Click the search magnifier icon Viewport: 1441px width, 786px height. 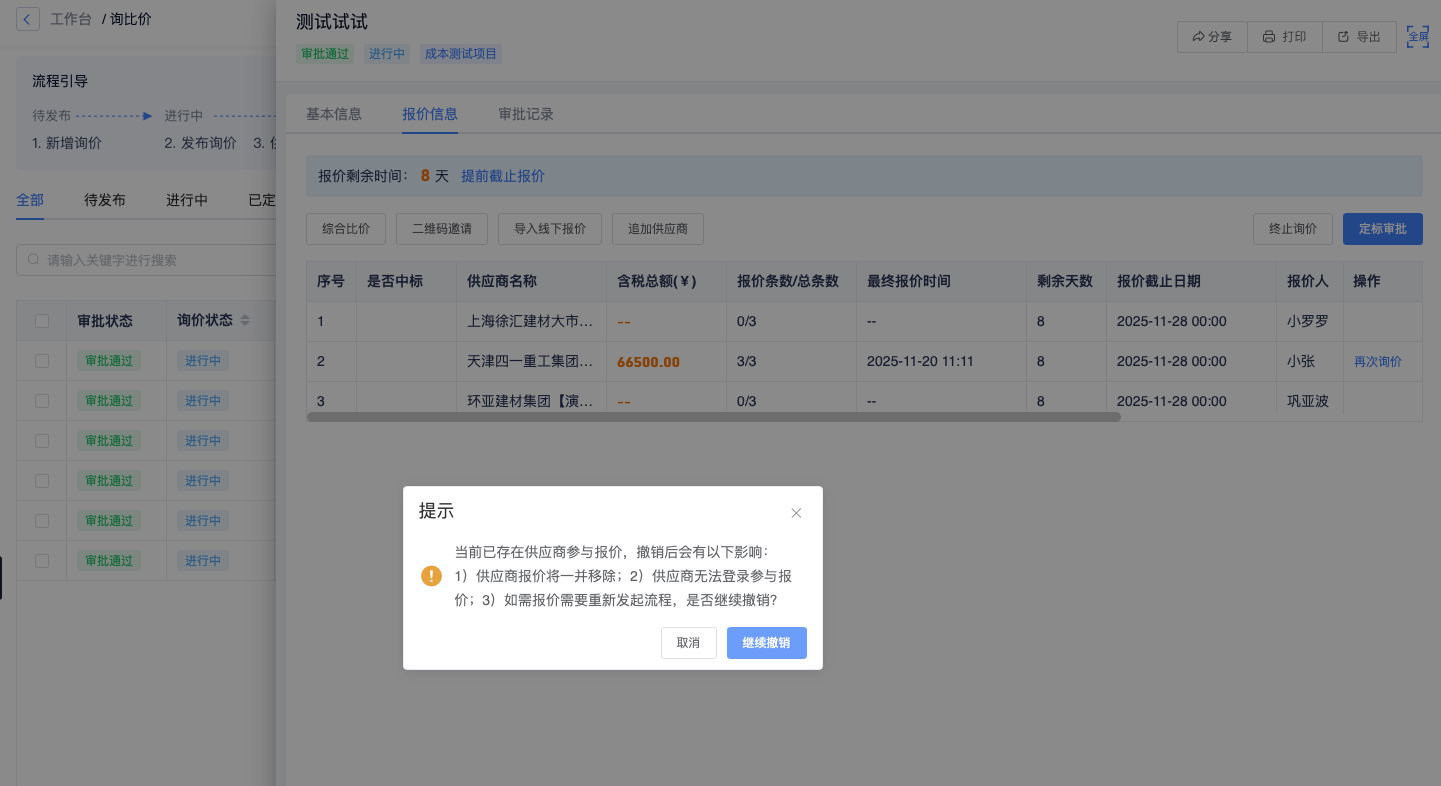point(35,260)
